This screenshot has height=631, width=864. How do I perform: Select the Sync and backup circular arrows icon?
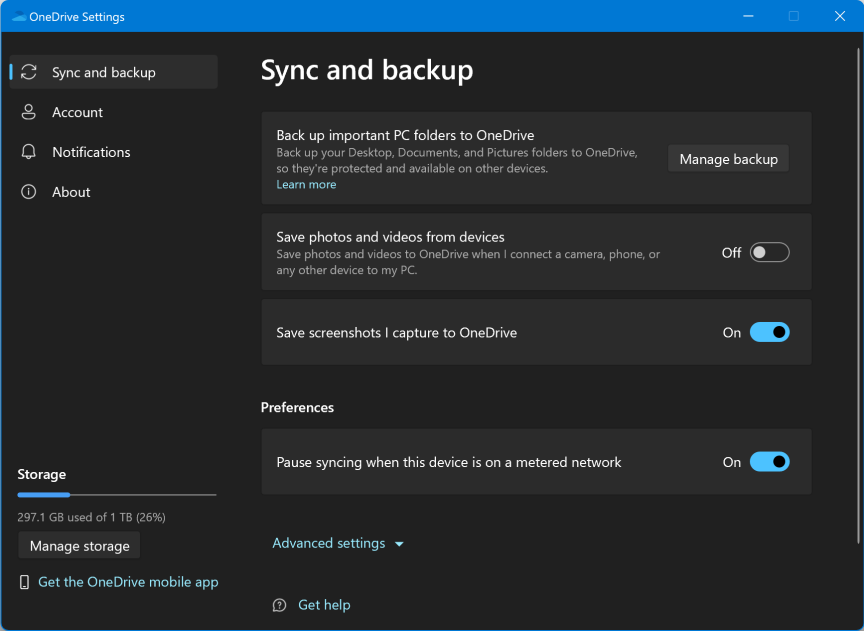28,71
